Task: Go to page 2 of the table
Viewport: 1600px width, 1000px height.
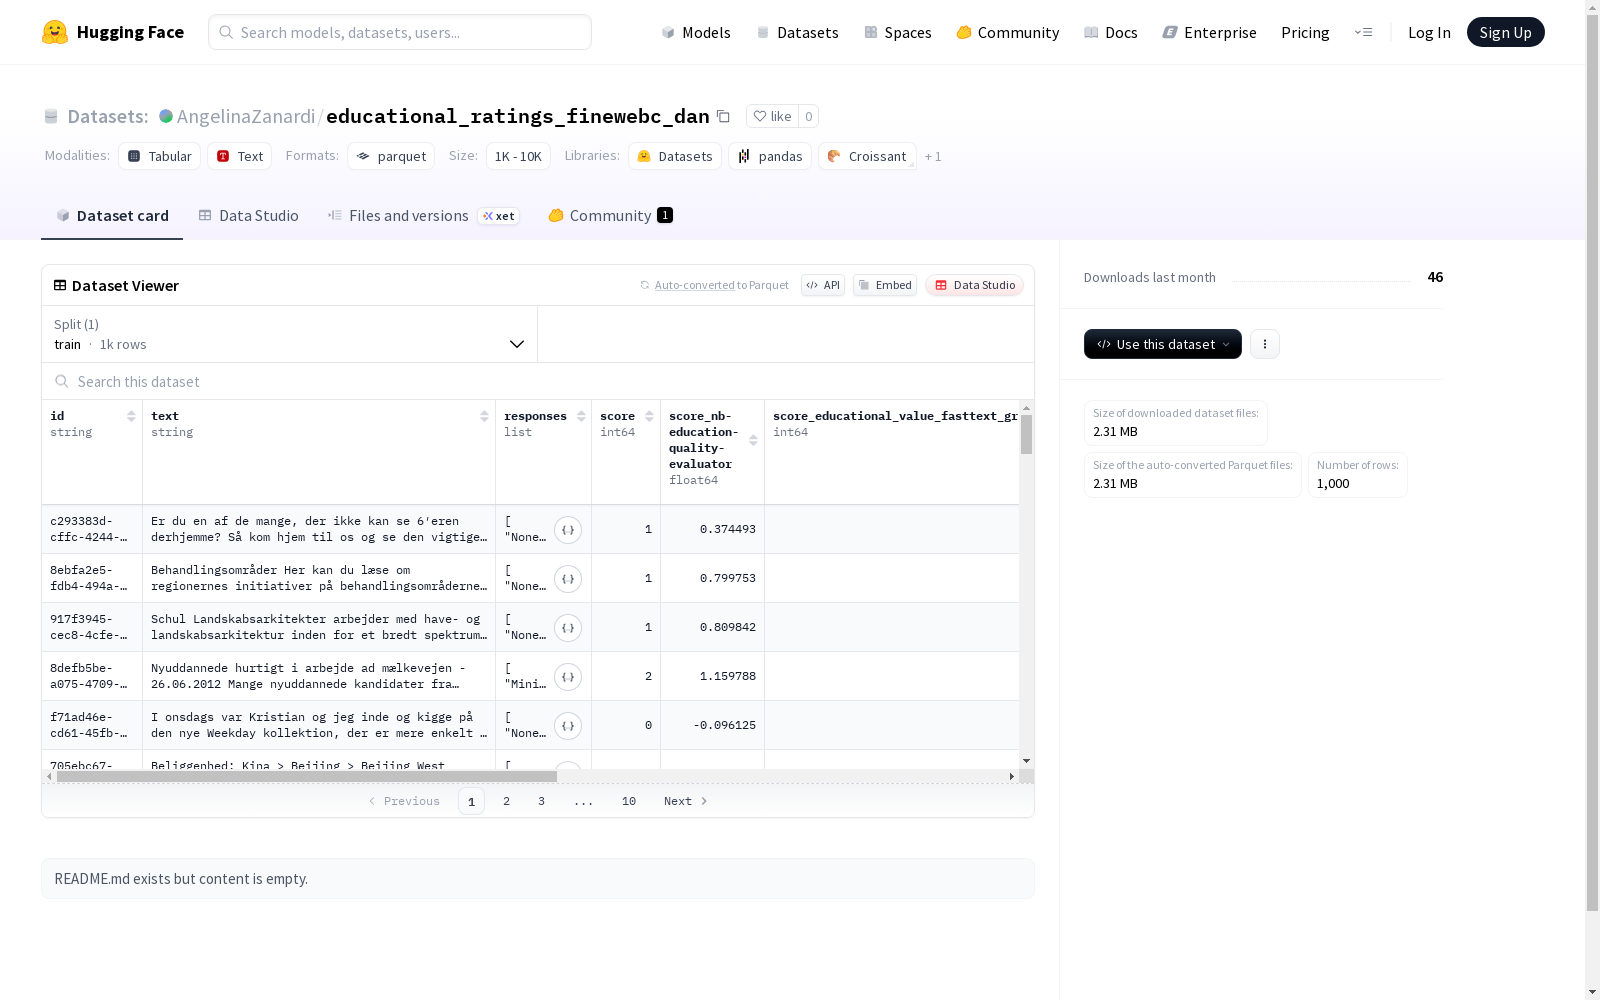Action: pyautogui.click(x=507, y=801)
